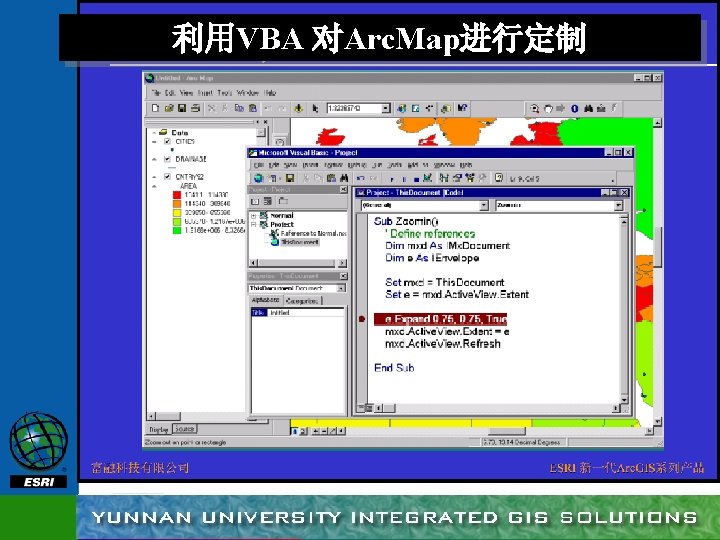Click the Object Browser icon in Visual Basic toolbar

pyautogui.click(x=470, y=178)
